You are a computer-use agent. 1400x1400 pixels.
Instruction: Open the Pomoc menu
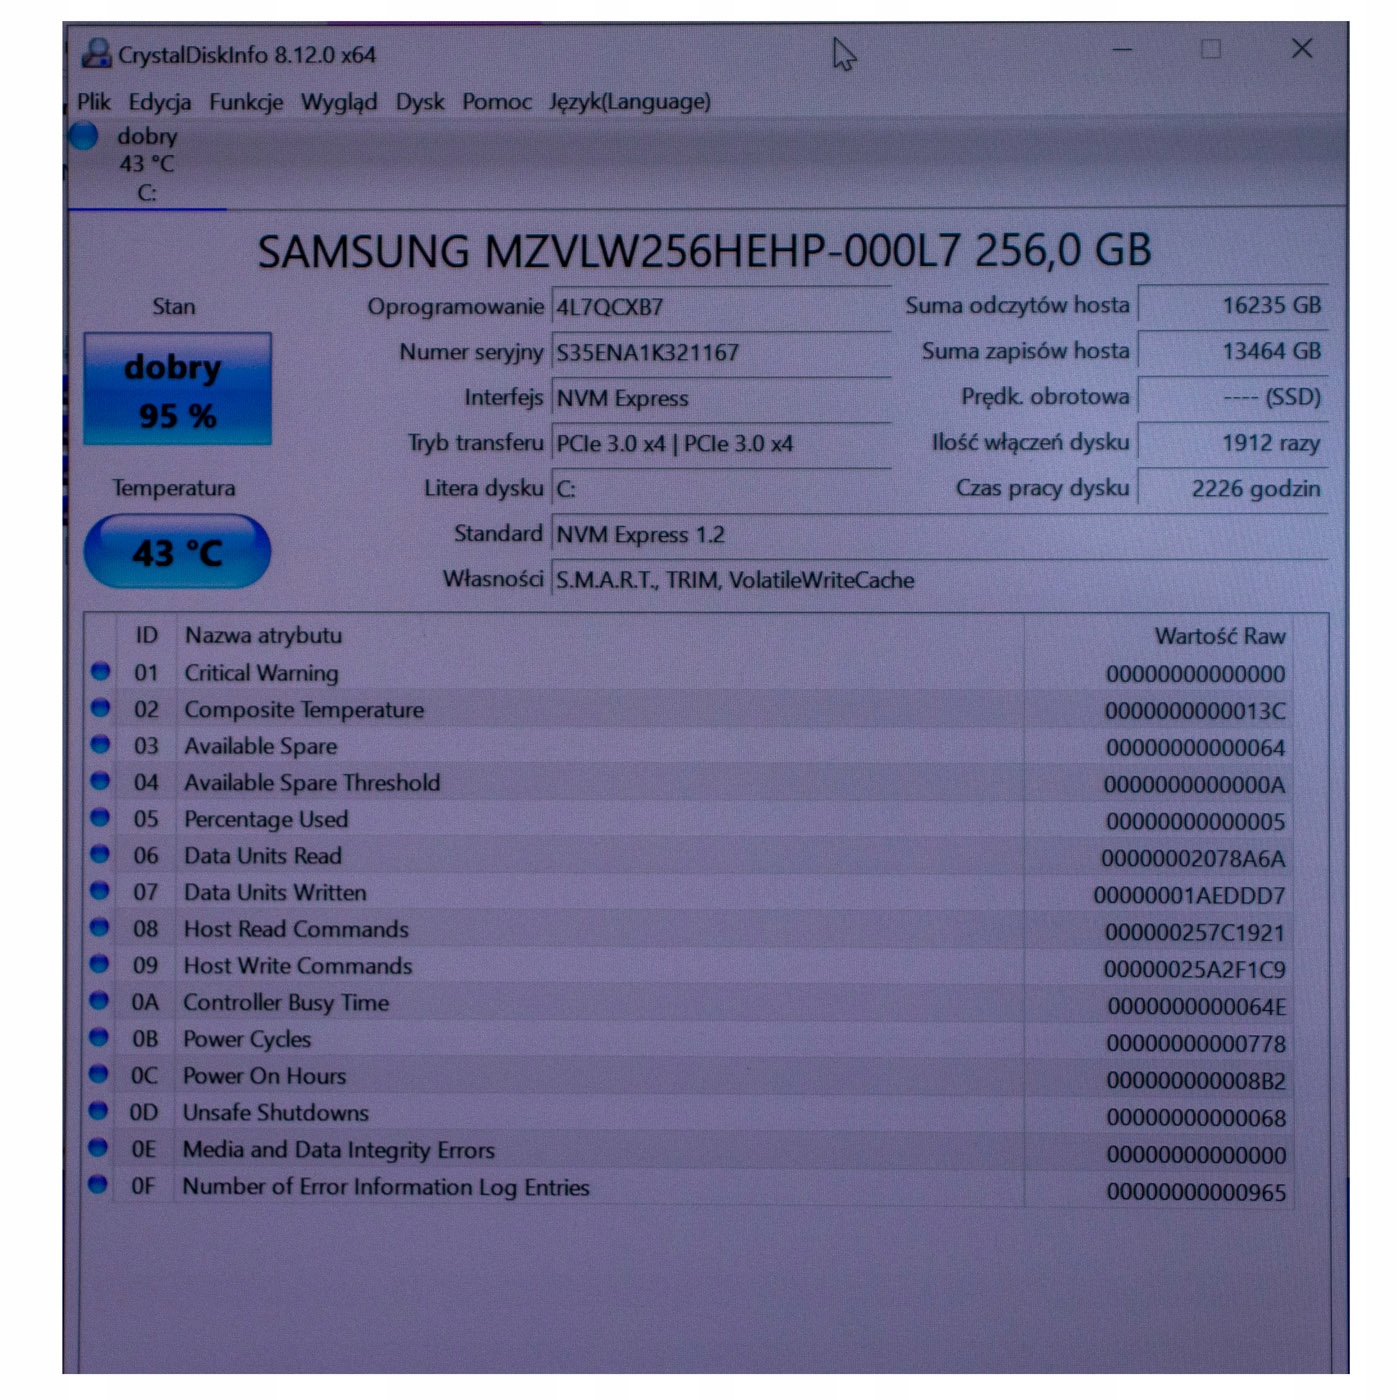pos(496,102)
